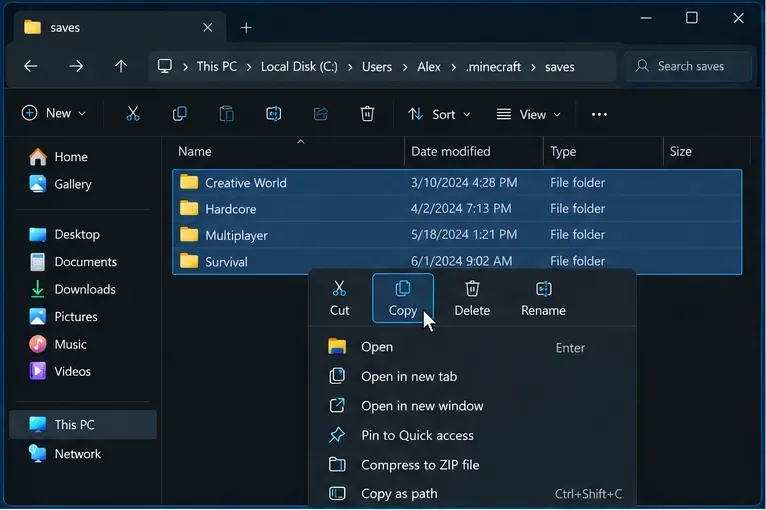Open the See more three-dots menu

coord(599,114)
